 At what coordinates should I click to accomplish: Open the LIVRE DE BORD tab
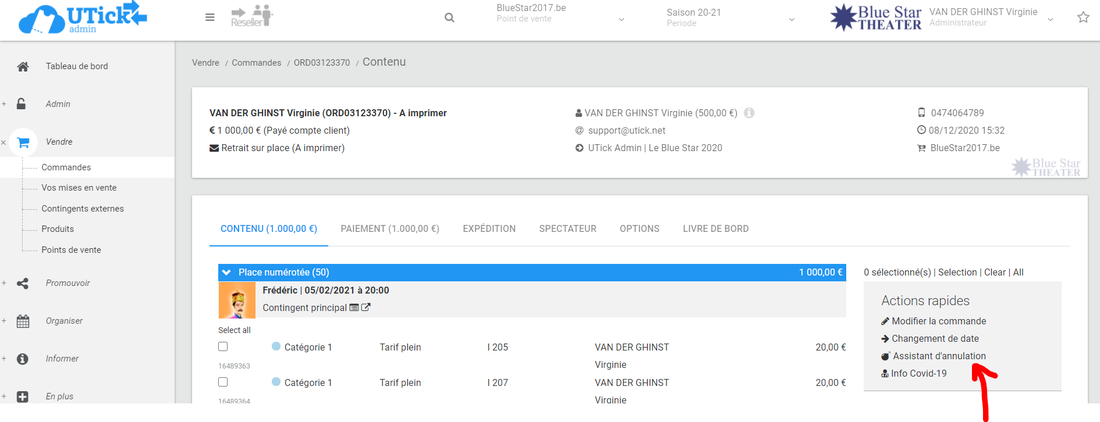715,229
